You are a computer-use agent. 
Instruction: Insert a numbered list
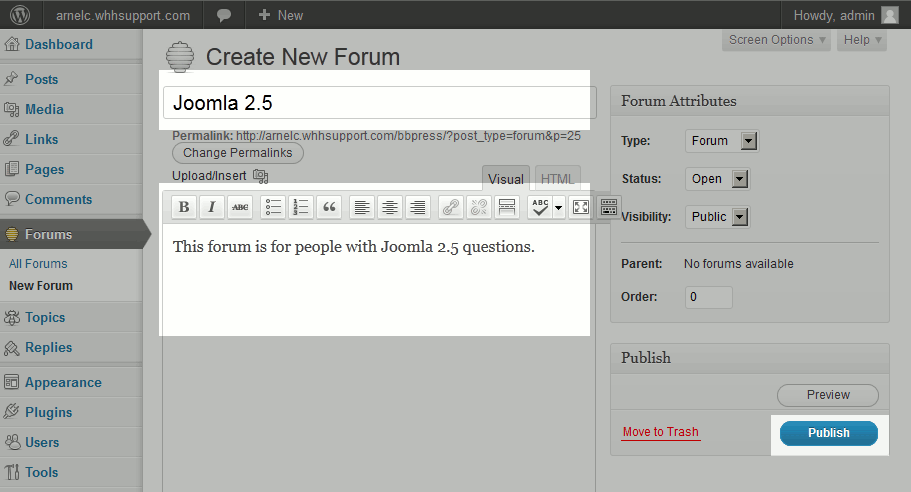301,207
